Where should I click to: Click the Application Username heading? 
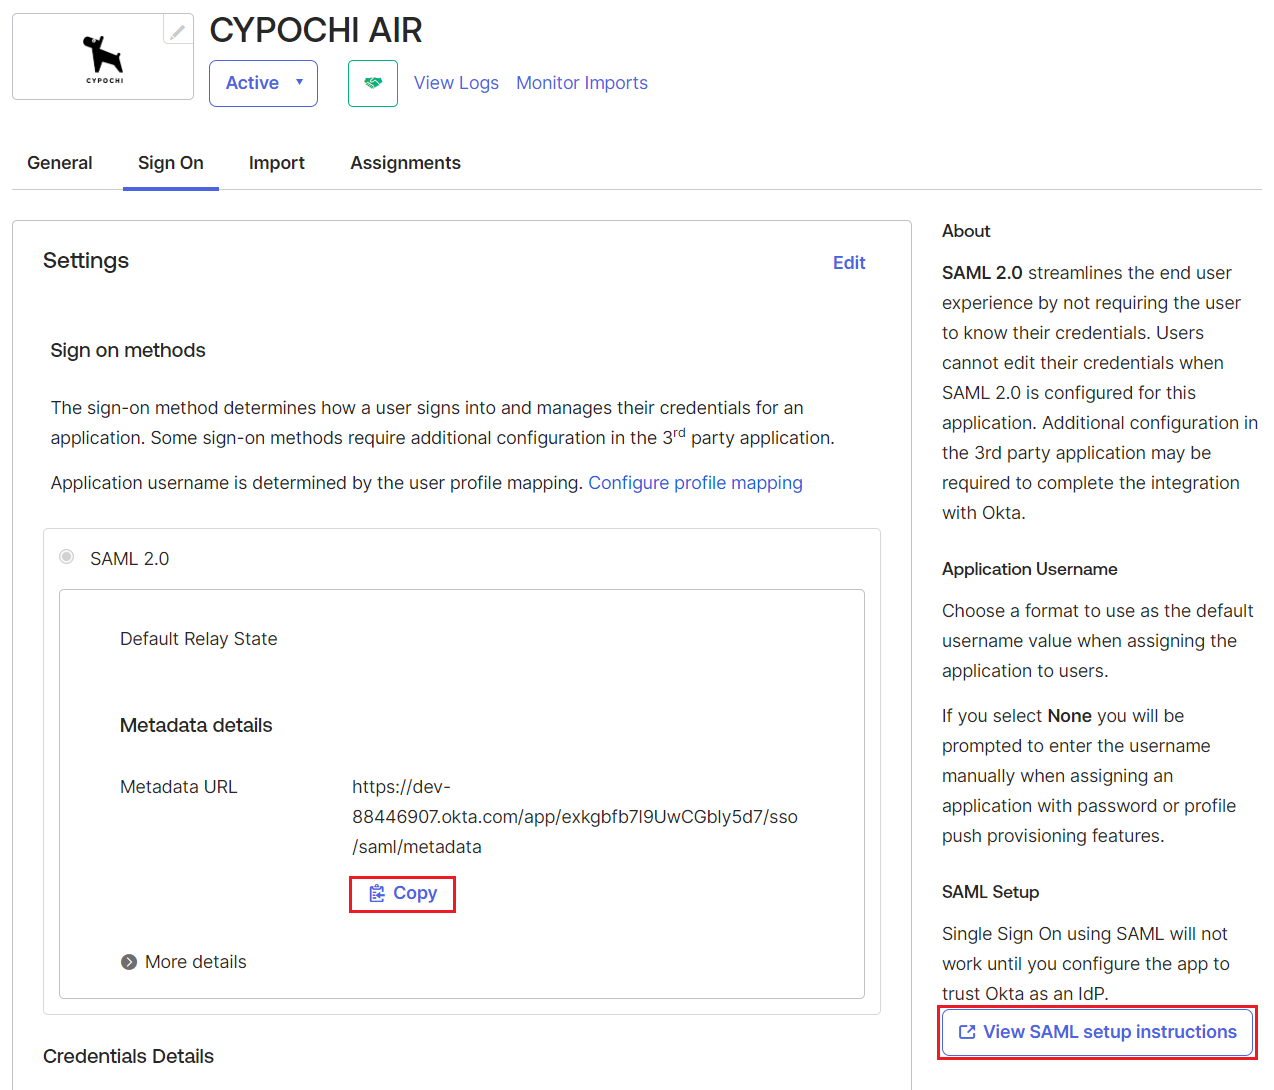click(x=1030, y=569)
